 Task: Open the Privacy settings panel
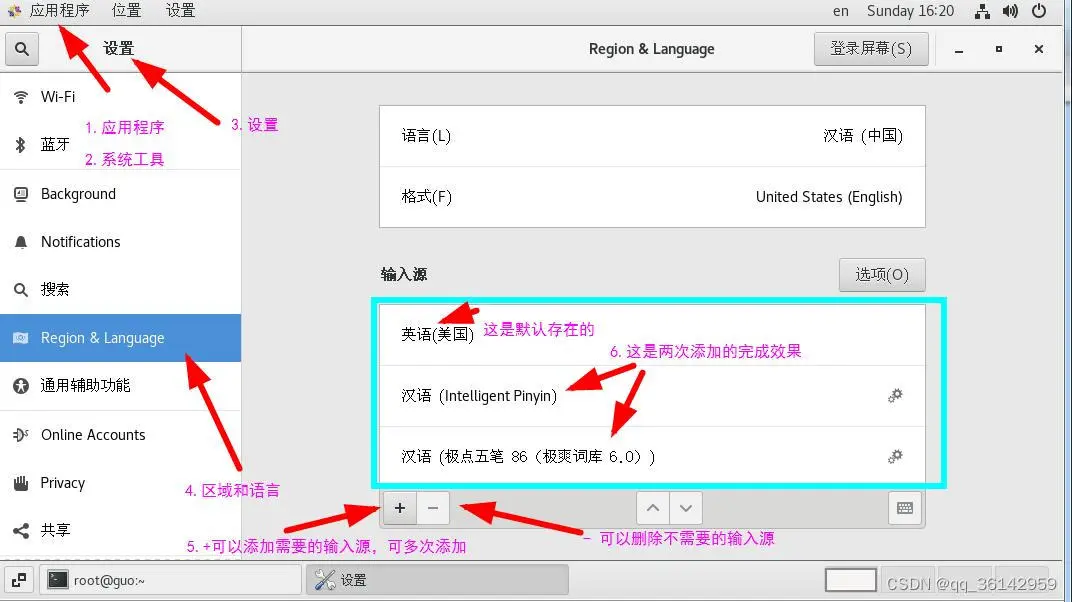[120, 483]
